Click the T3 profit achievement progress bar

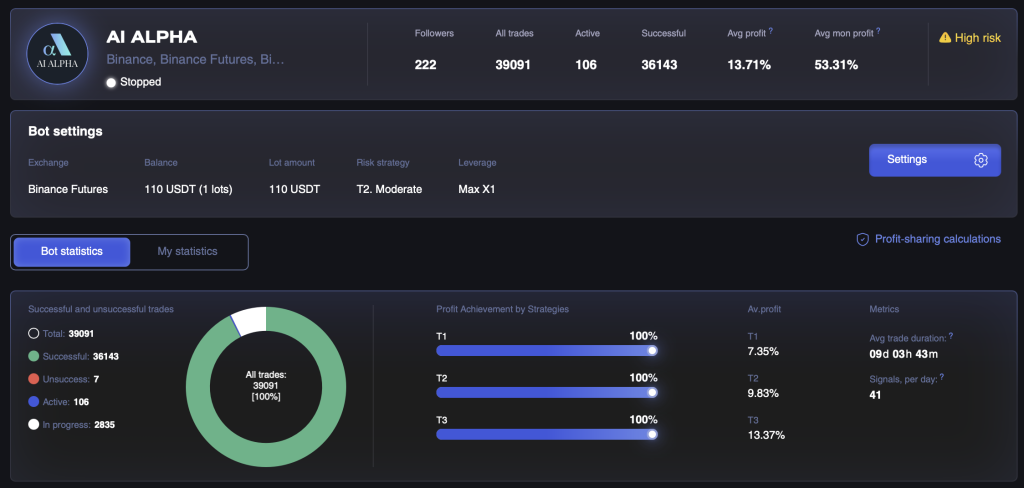(x=547, y=434)
